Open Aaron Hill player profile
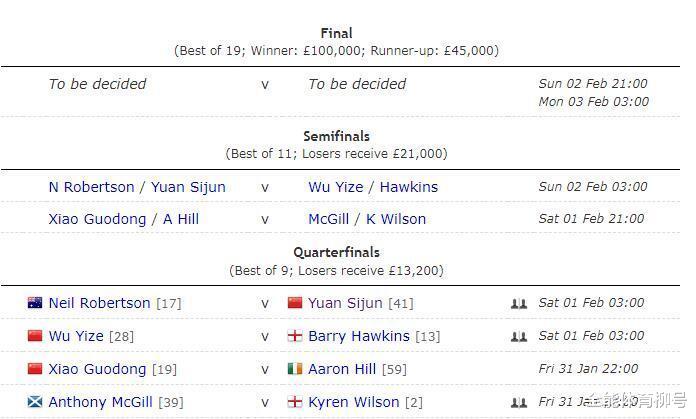The image size is (696, 419). 342,369
